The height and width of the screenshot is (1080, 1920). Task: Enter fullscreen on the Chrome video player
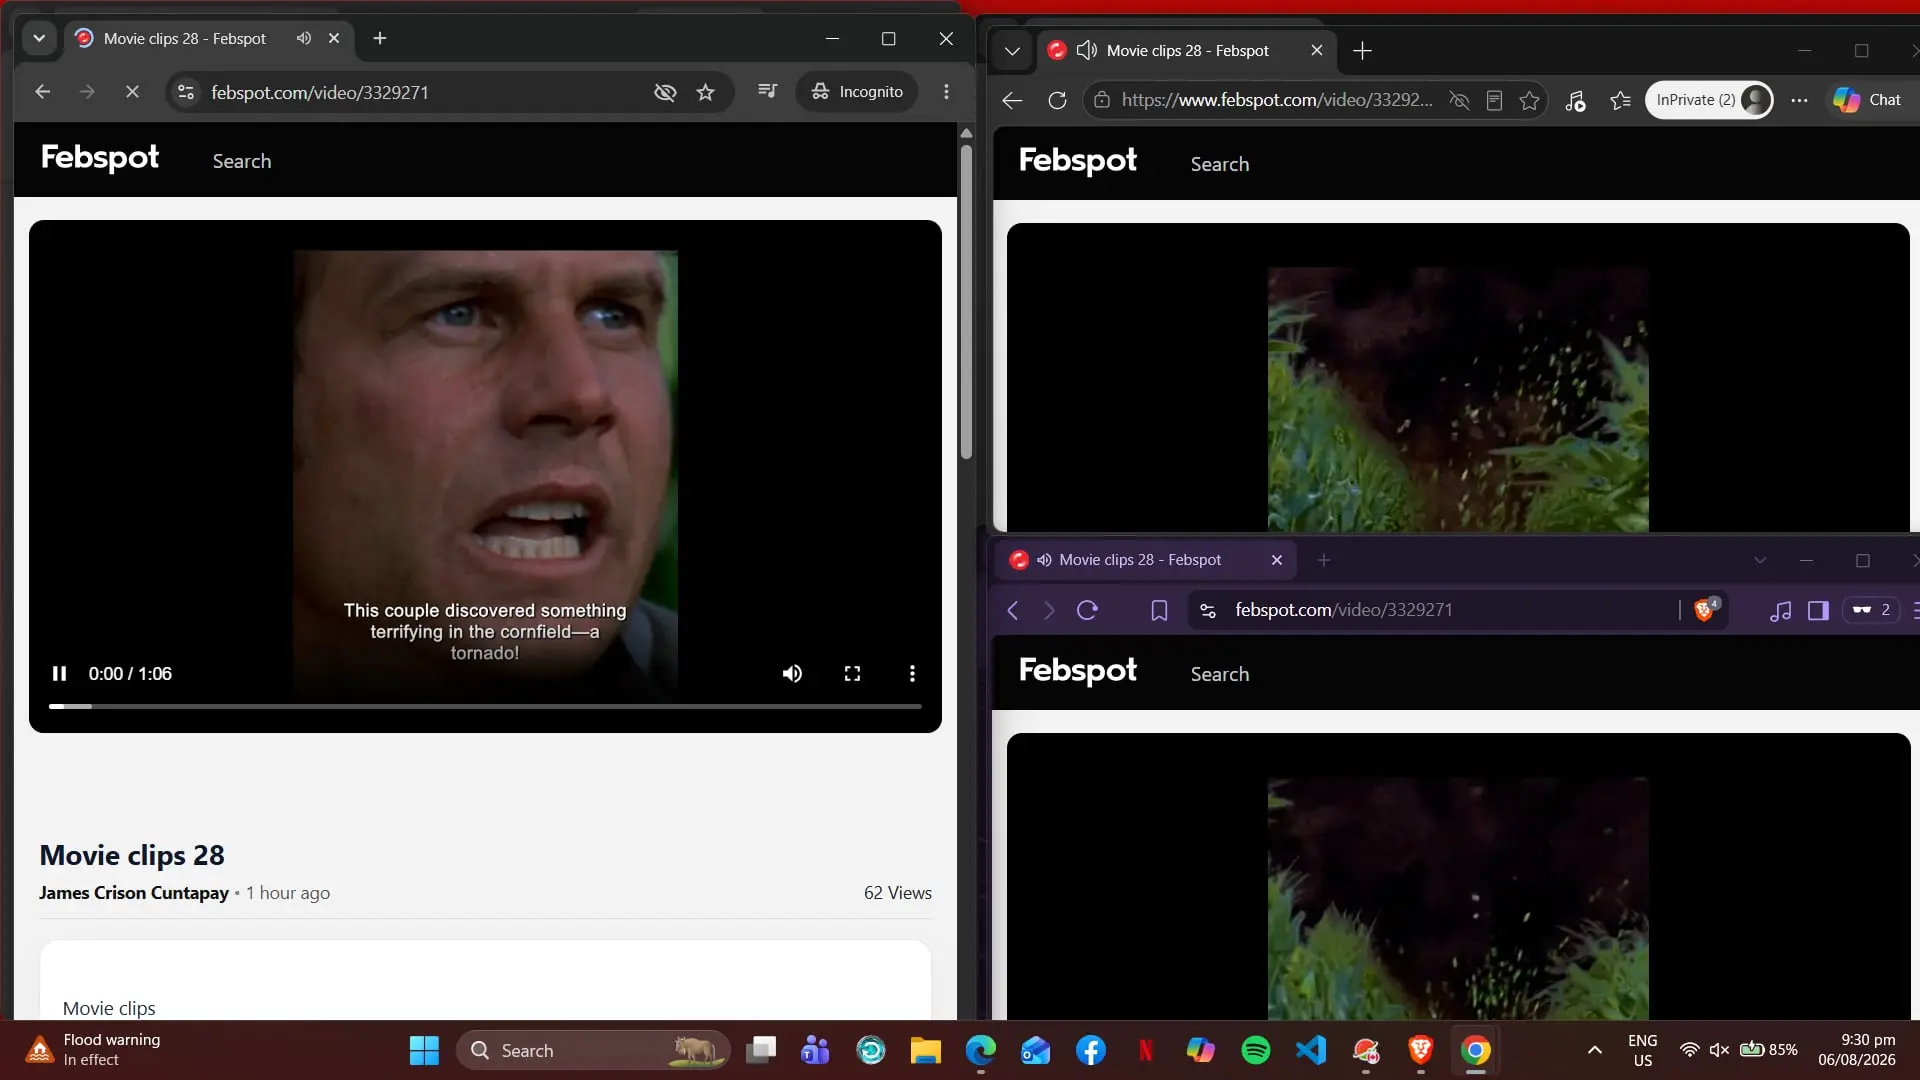coord(852,674)
